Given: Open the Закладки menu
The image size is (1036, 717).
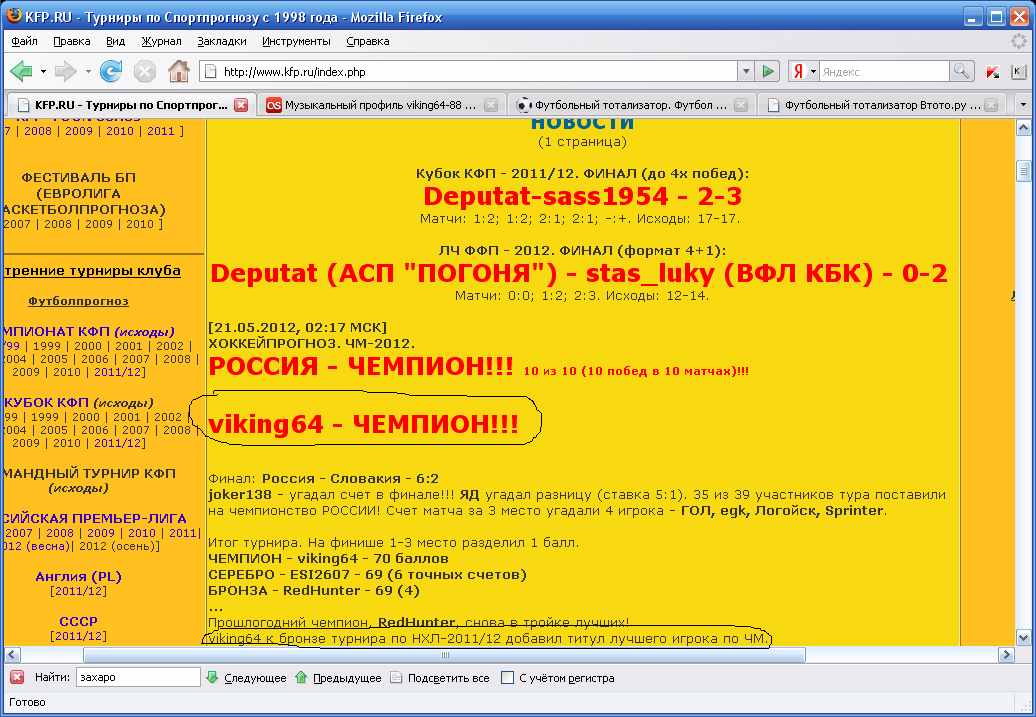Looking at the screenshot, I should tap(222, 41).
